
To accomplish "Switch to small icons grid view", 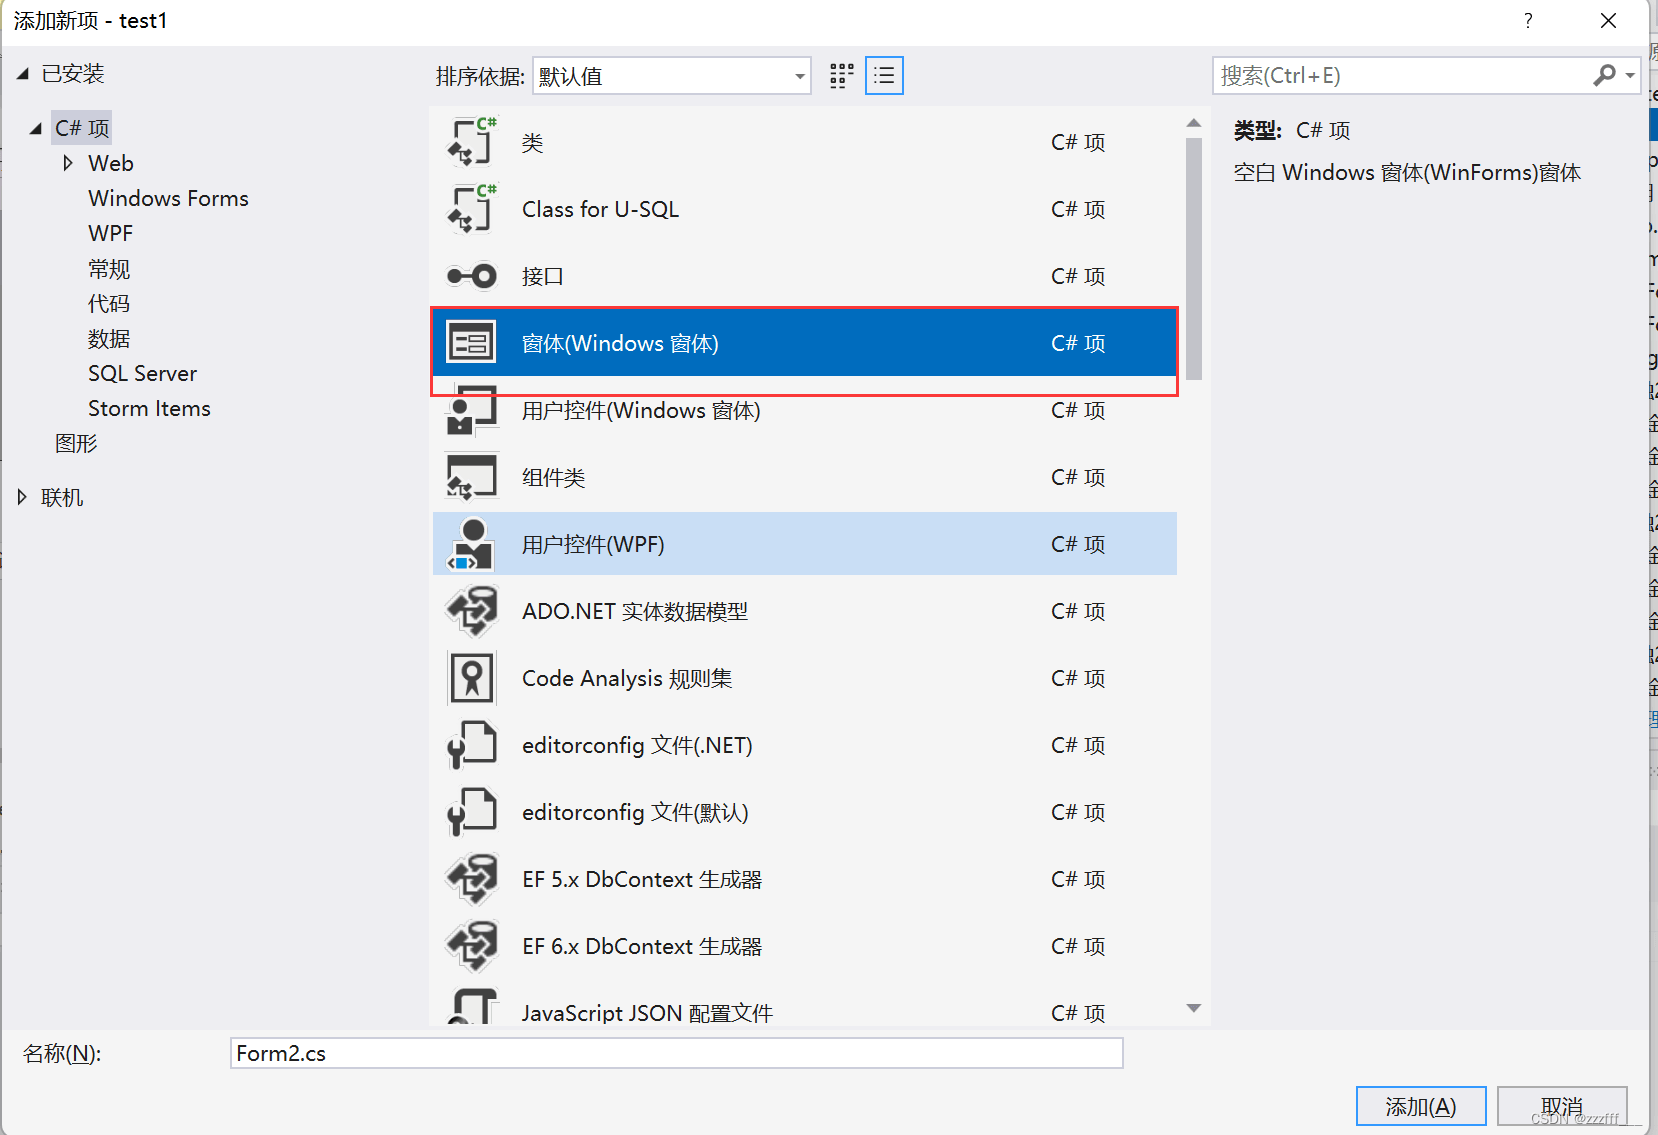I will 842,76.
